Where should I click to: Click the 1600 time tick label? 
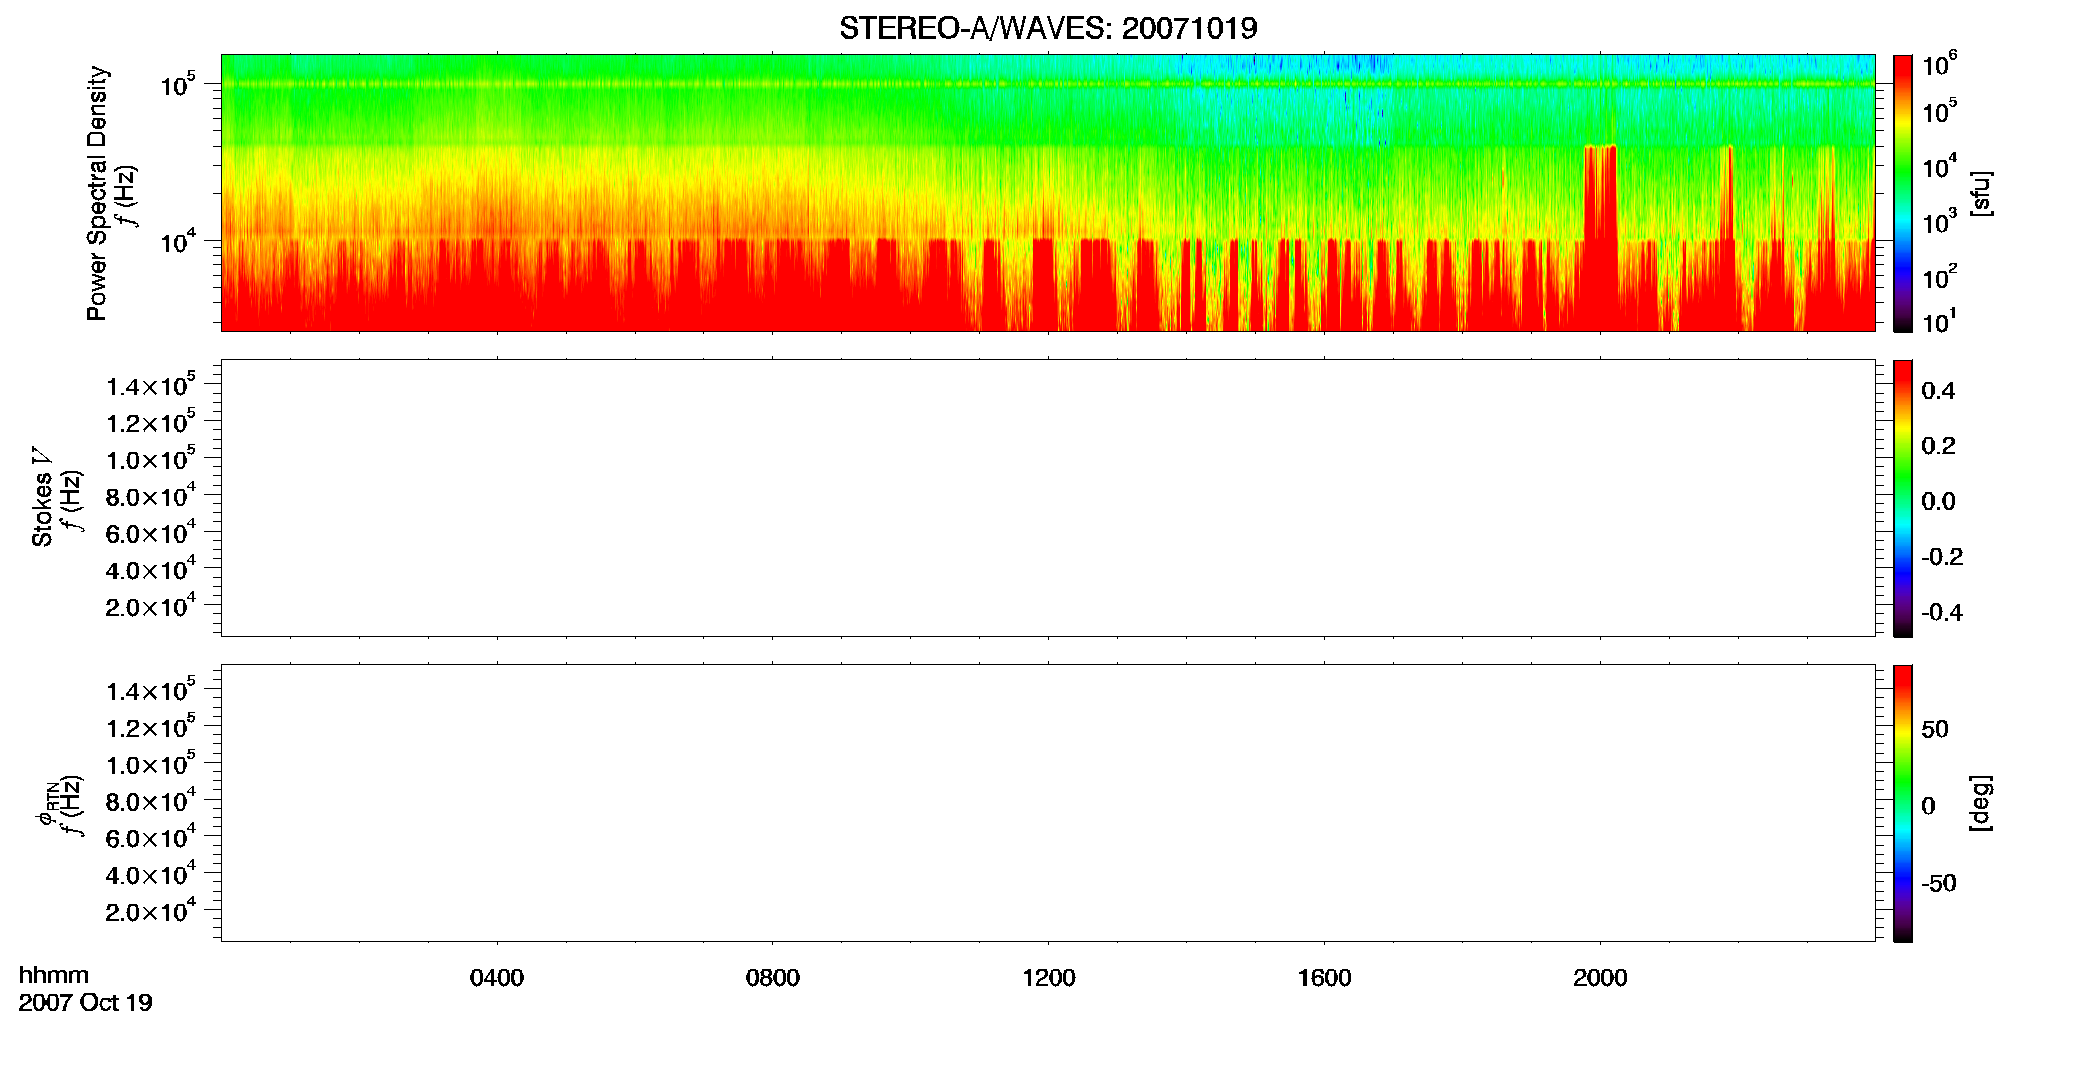[1325, 978]
